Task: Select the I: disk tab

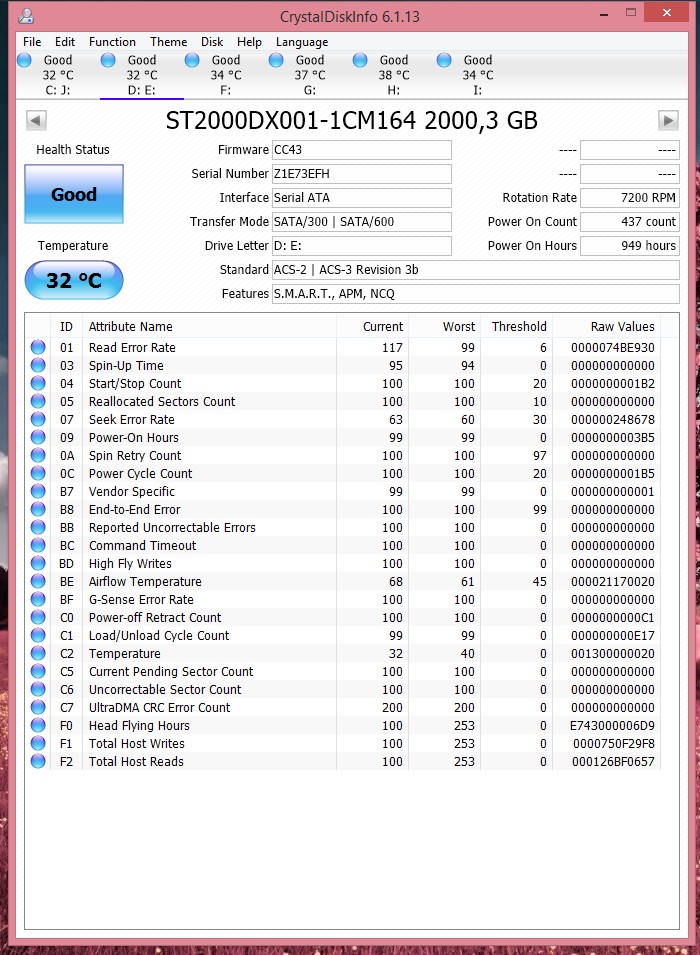Action: tap(478, 75)
